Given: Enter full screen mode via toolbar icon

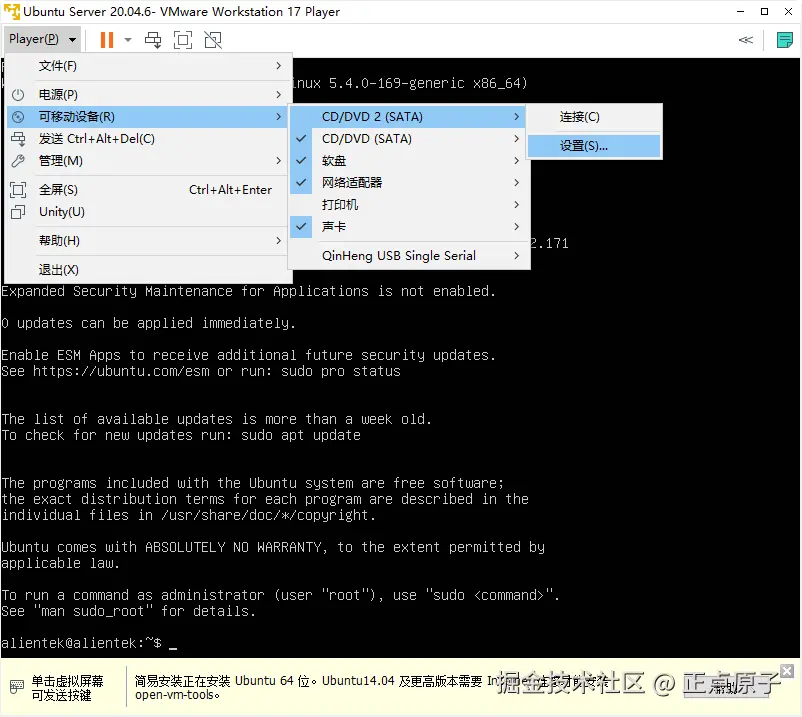Looking at the screenshot, I should click(183, 40).
